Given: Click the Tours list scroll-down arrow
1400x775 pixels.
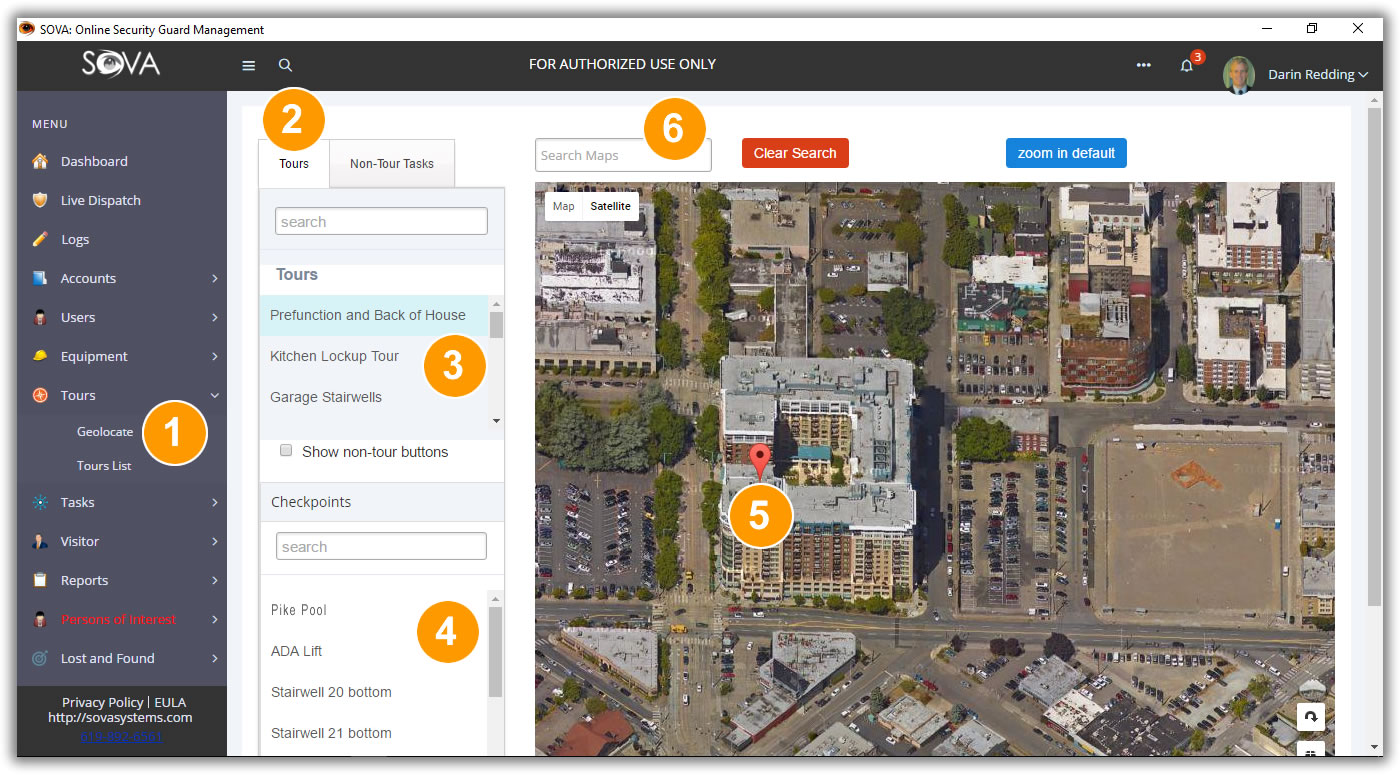Looking at the screenshot, I should 496,421.
